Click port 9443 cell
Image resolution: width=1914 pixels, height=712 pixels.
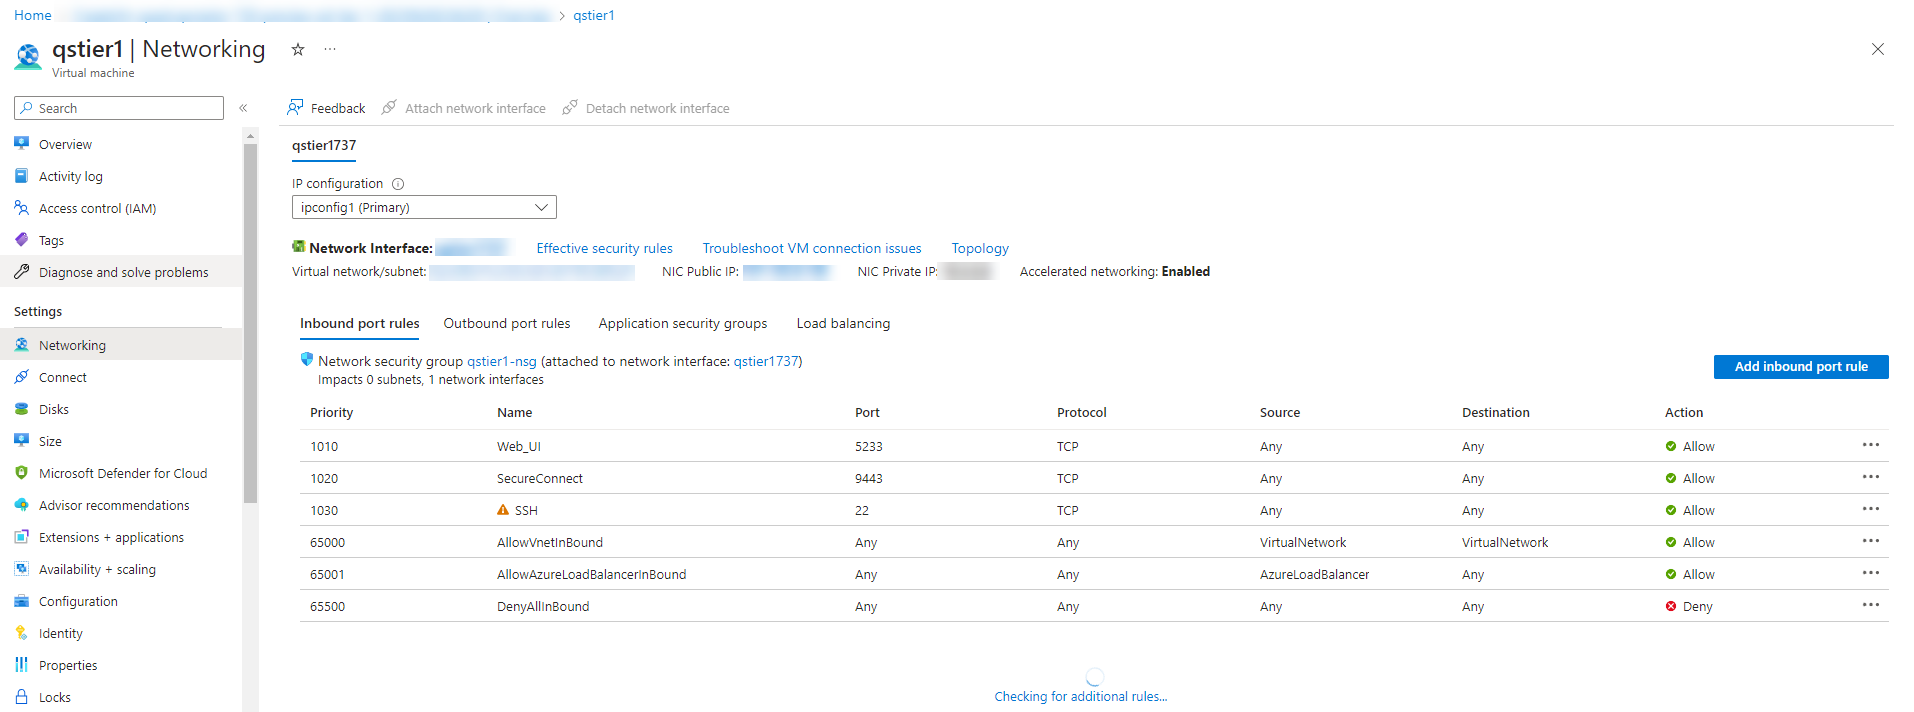(869, 479)
